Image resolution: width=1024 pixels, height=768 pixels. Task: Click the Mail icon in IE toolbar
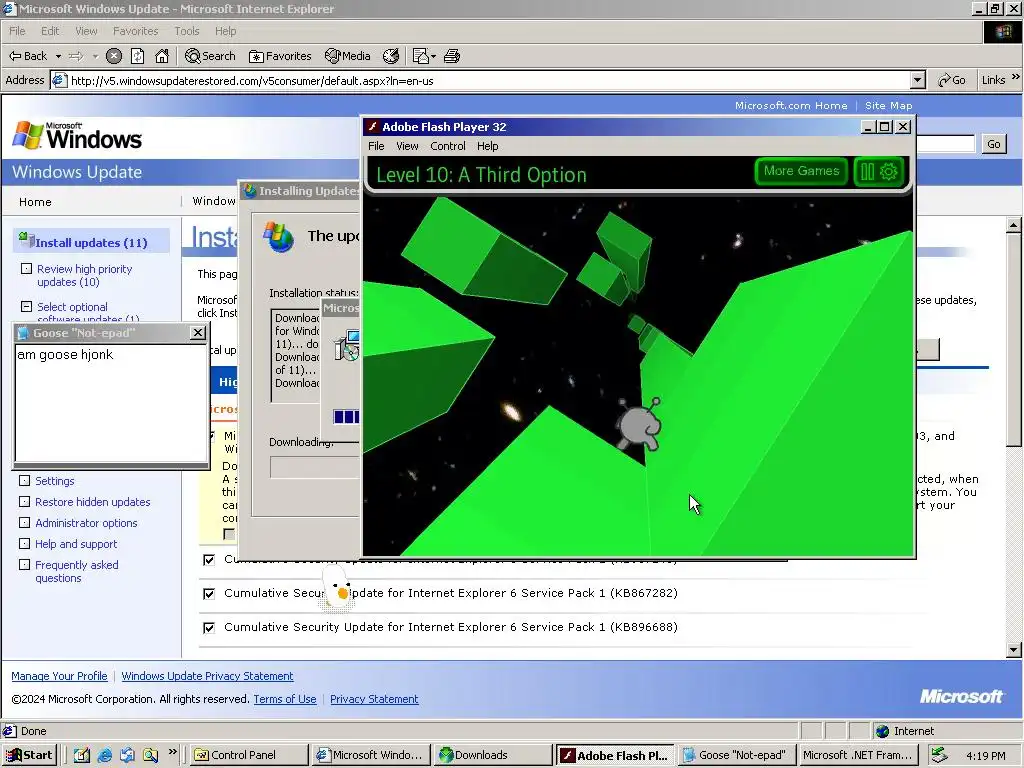tap(421, 56)
